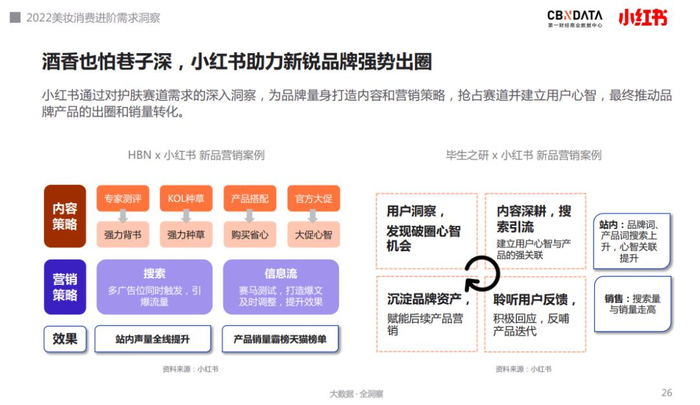Click the subtitle paragraph starting 小红书通过对护肤赛道
The width and height of the screenshot is (700, 405).
pyautogui.click(x=357, y=103)
